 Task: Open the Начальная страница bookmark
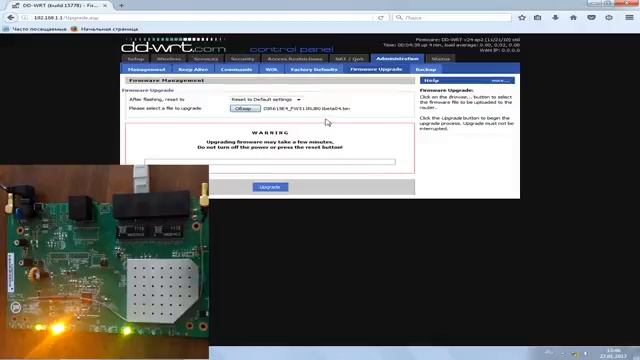(x=104, y=29)
